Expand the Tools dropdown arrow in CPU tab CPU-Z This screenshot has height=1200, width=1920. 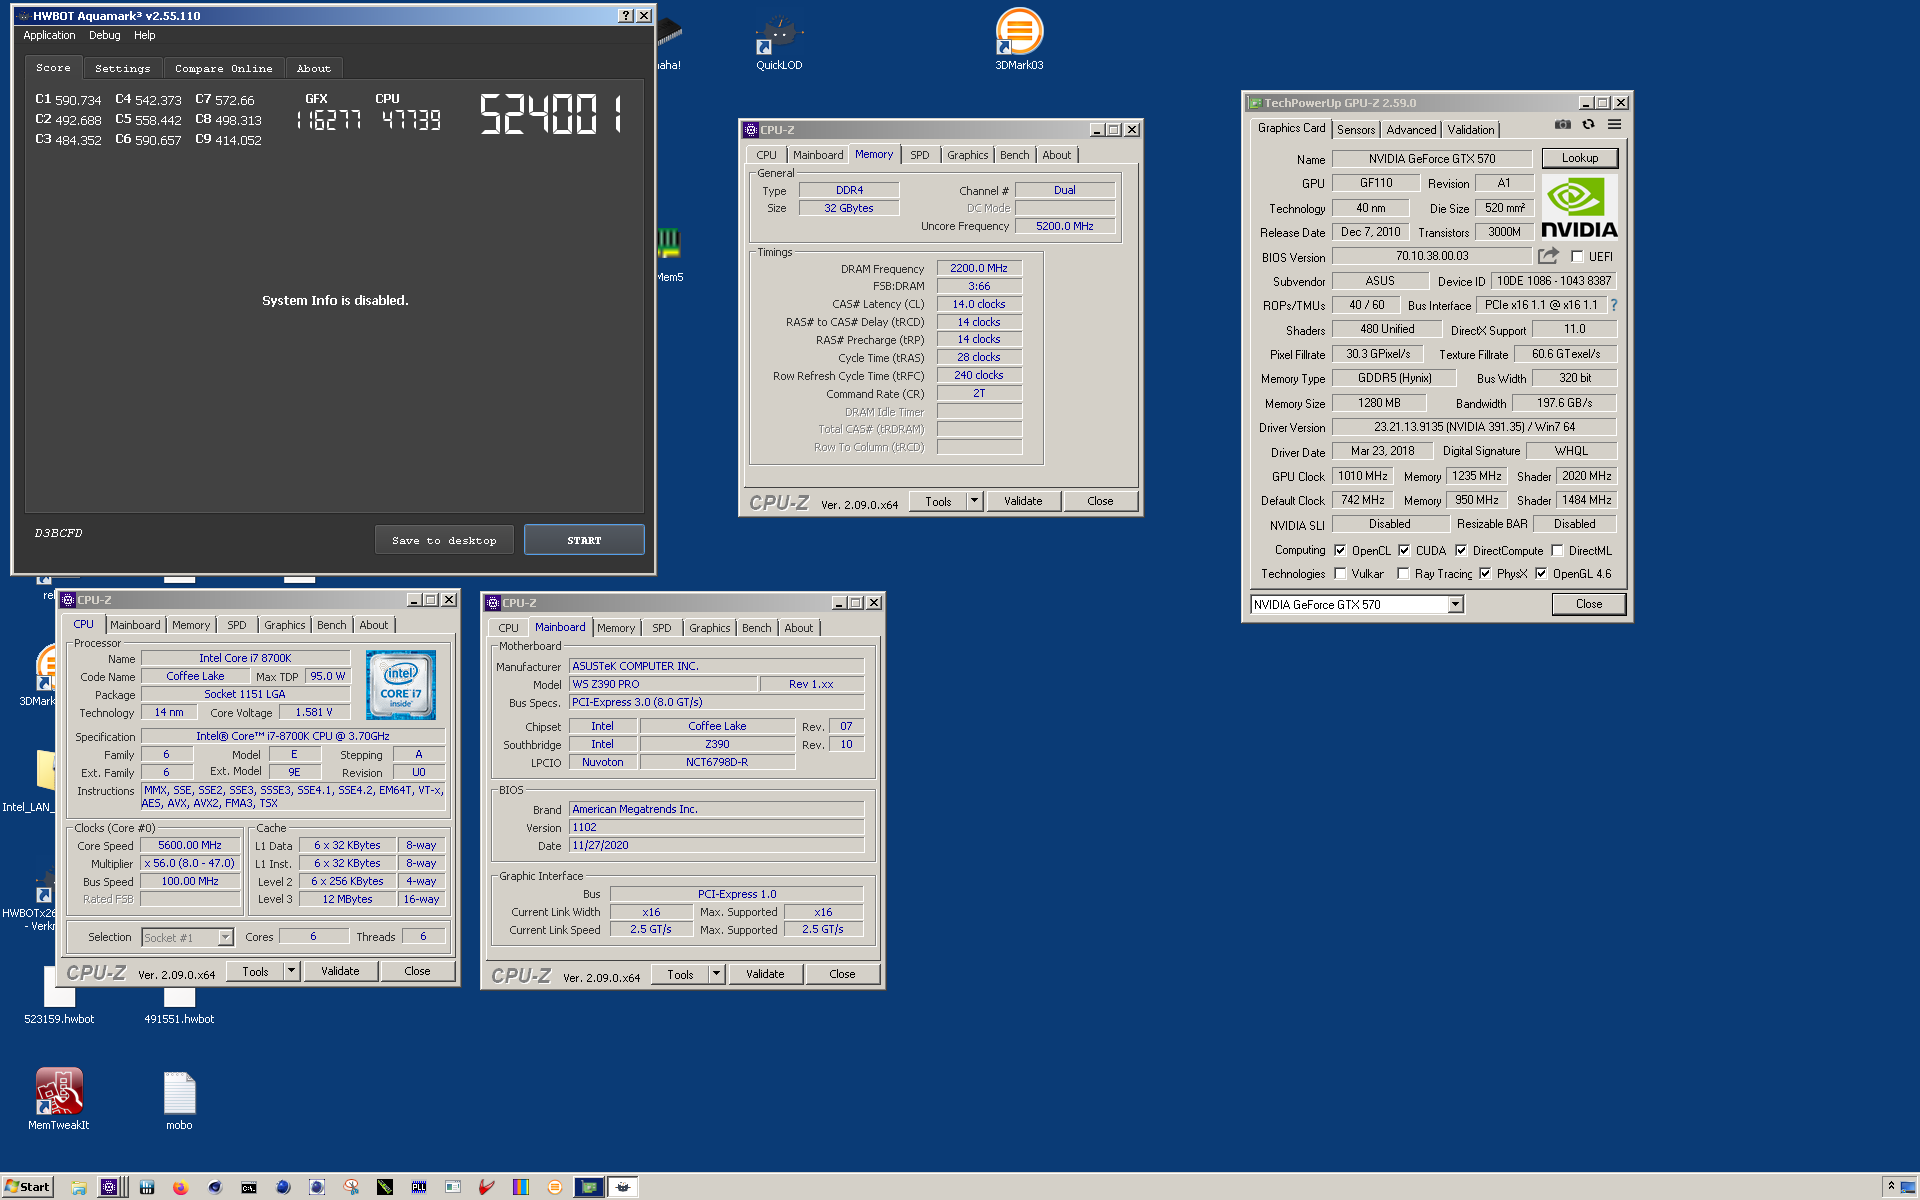tap(291, 970)
